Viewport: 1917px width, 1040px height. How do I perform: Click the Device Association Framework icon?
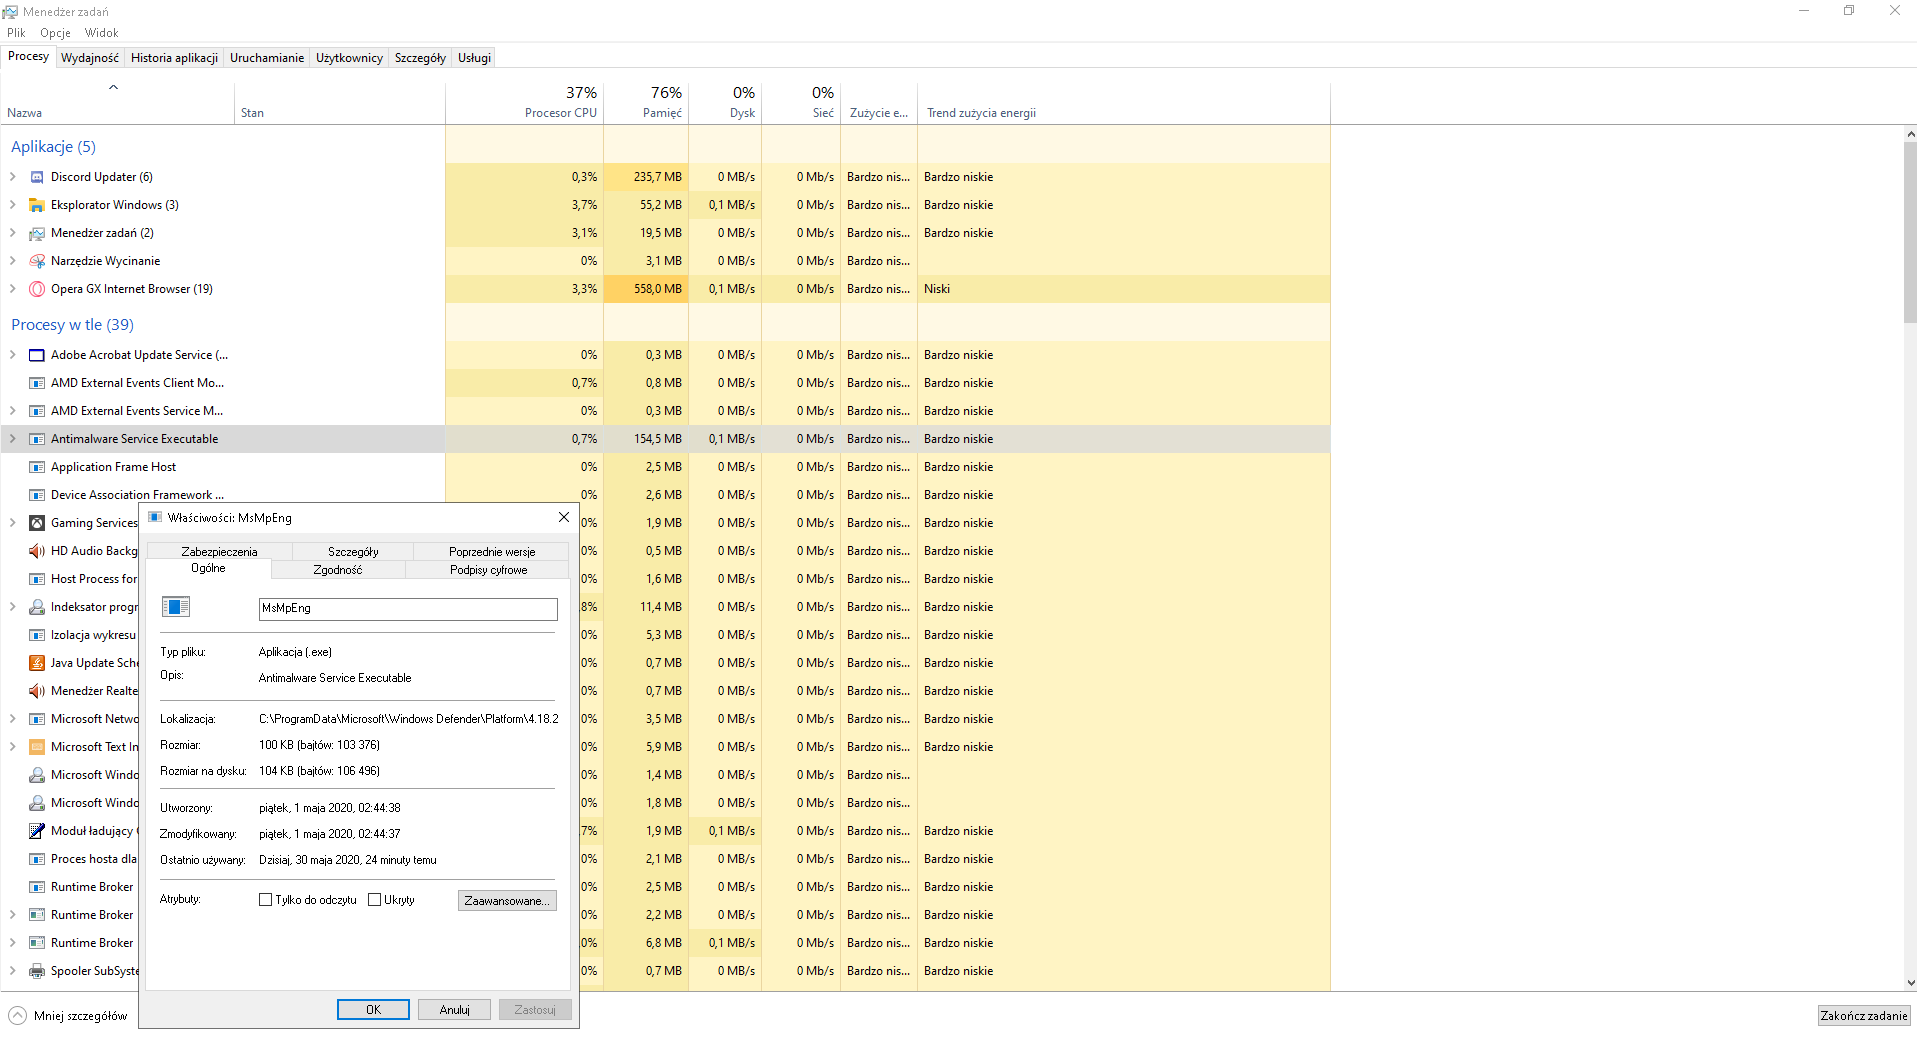(37, 495)
